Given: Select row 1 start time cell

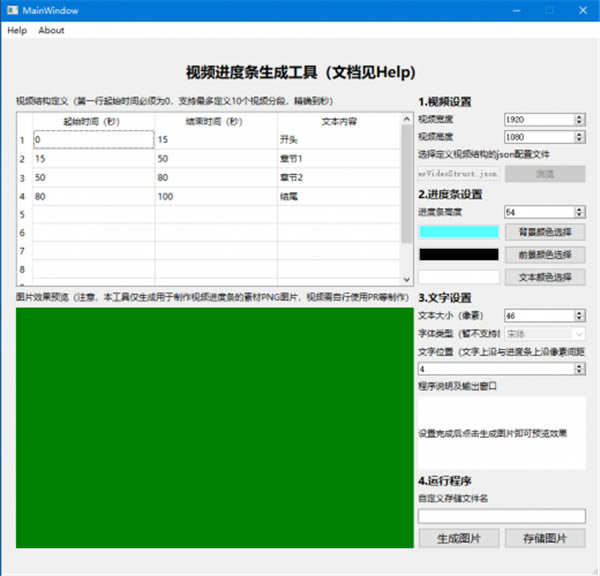Looking at the screenshot, I should point(93,139).
